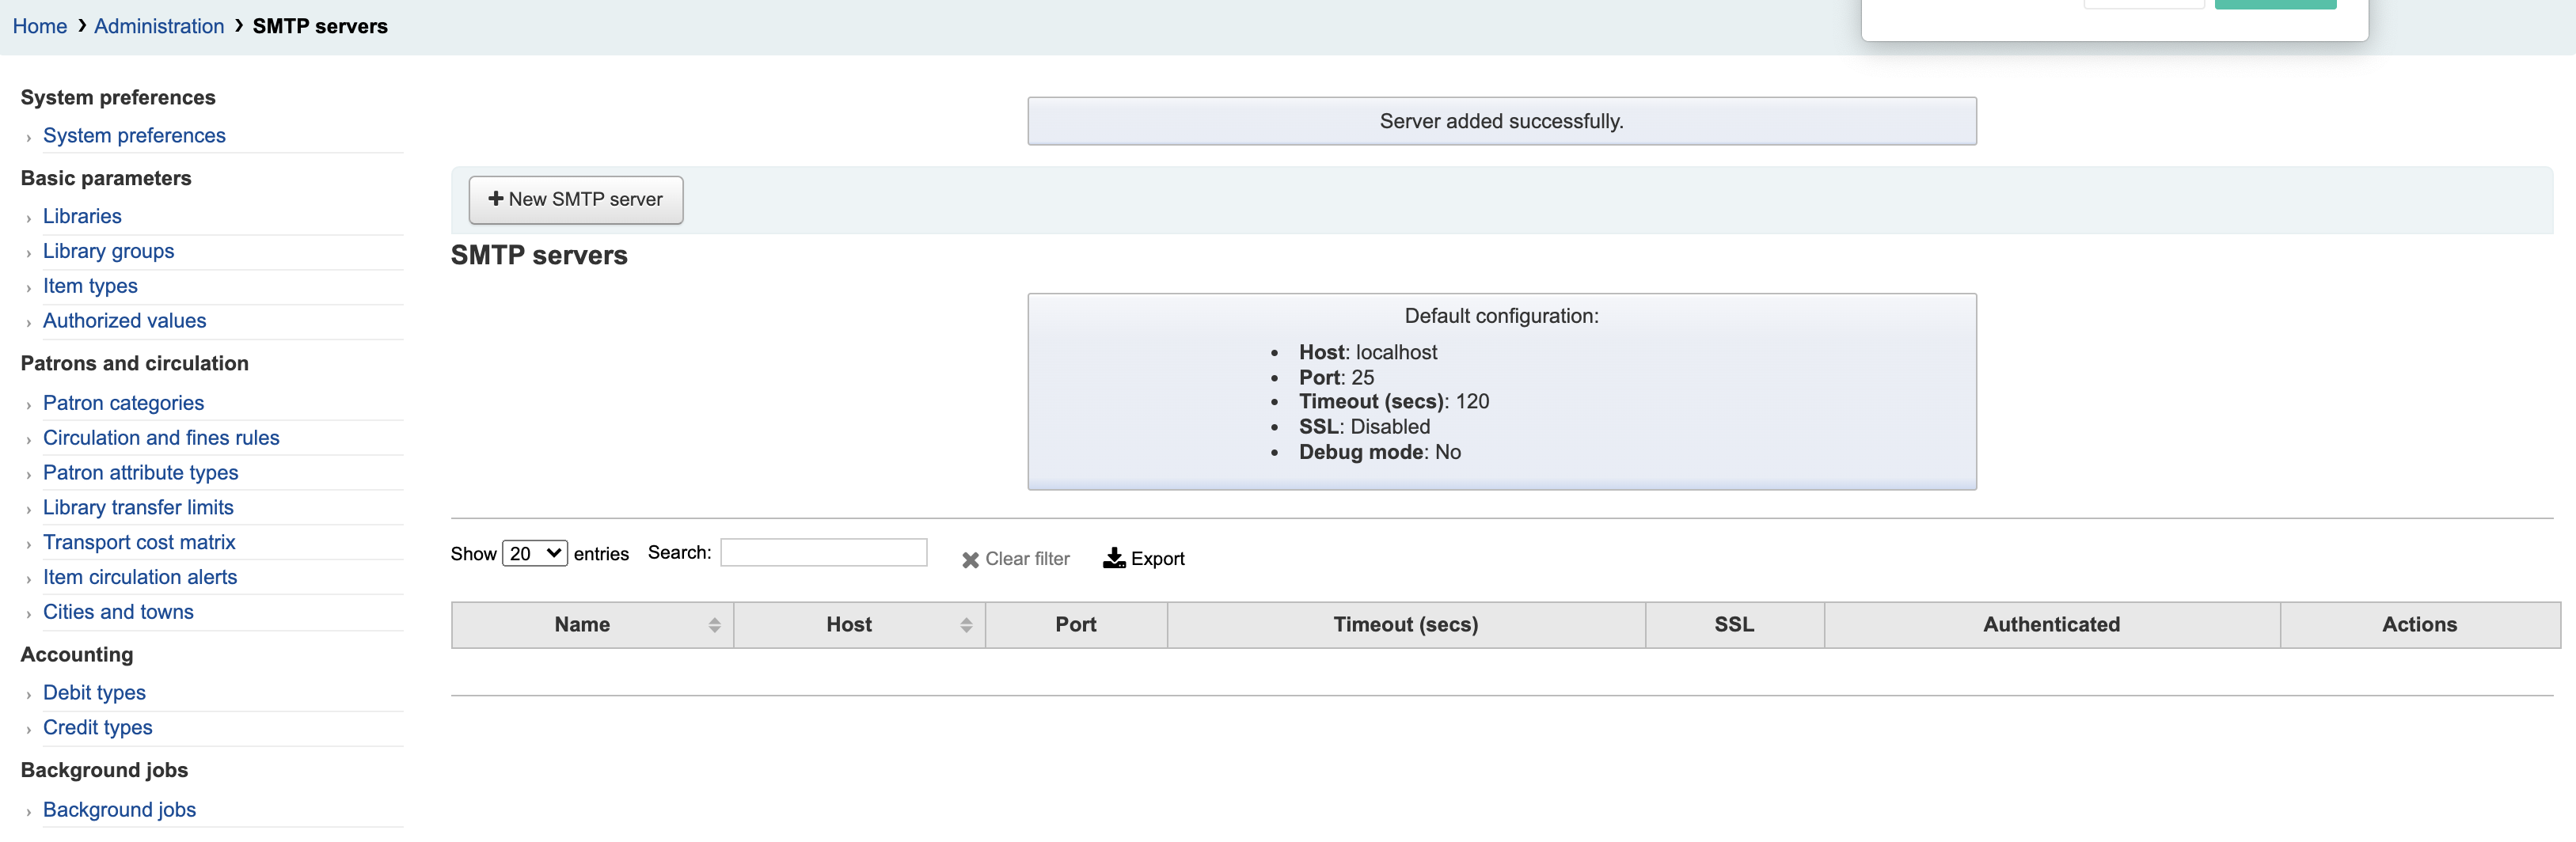Open Patron categories link

click(x=123, y=403)
